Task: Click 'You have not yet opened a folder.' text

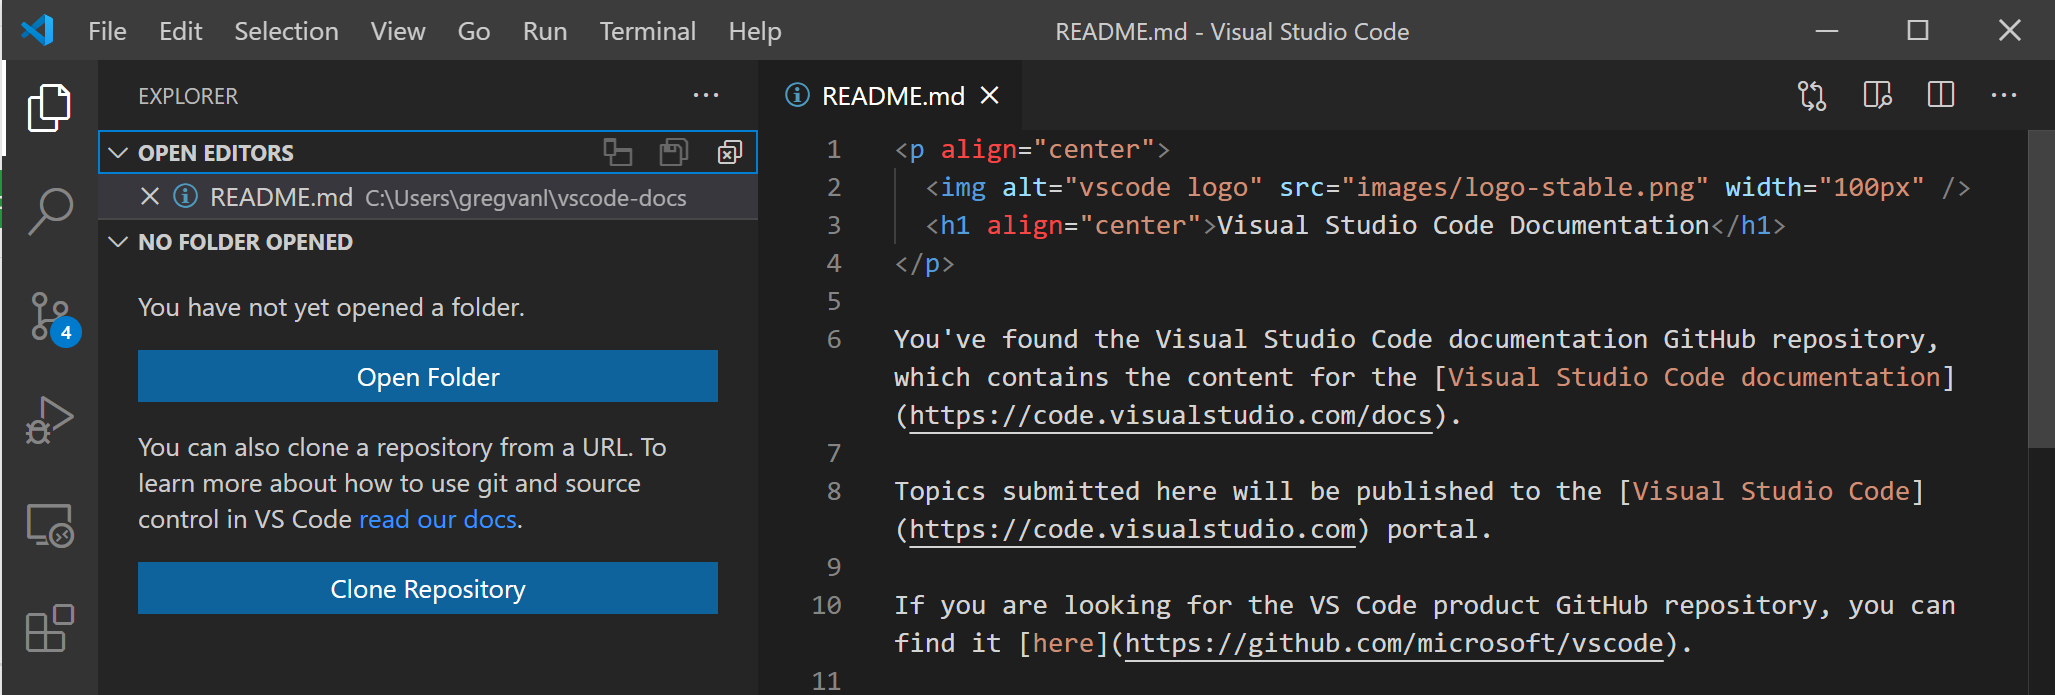Action: (x=331, y=307)
